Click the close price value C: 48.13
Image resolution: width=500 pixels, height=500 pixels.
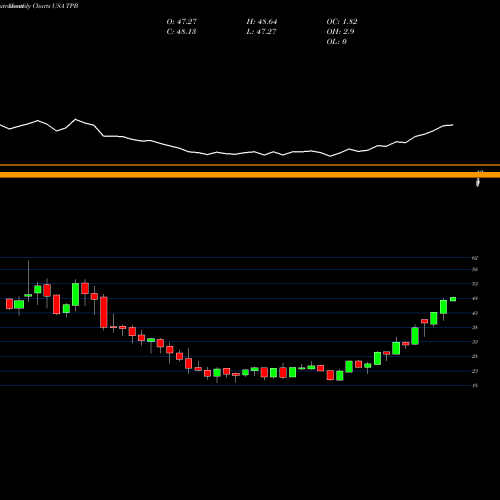tap(181, 32)
